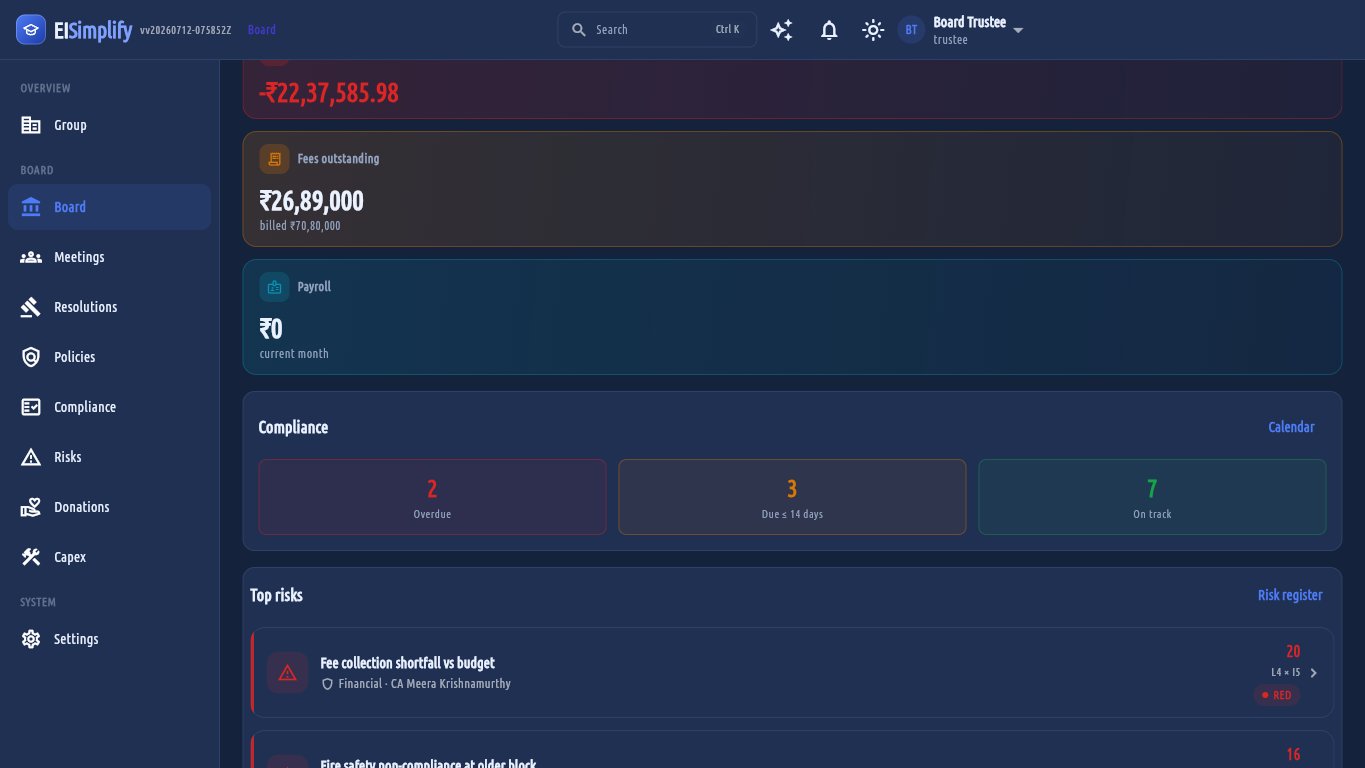The height and width of the screenshot is (768, 1365).
Task: Click the Board breadcrumb in header
Action: click(x=262, y=30)
